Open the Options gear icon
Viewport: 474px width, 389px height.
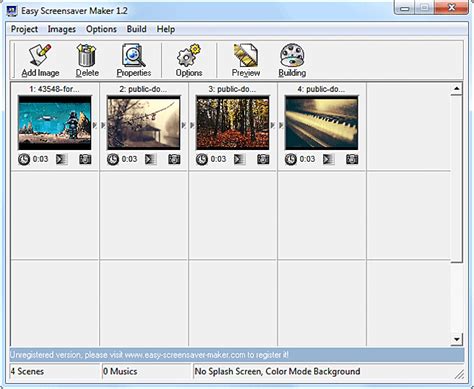point(189,55)
